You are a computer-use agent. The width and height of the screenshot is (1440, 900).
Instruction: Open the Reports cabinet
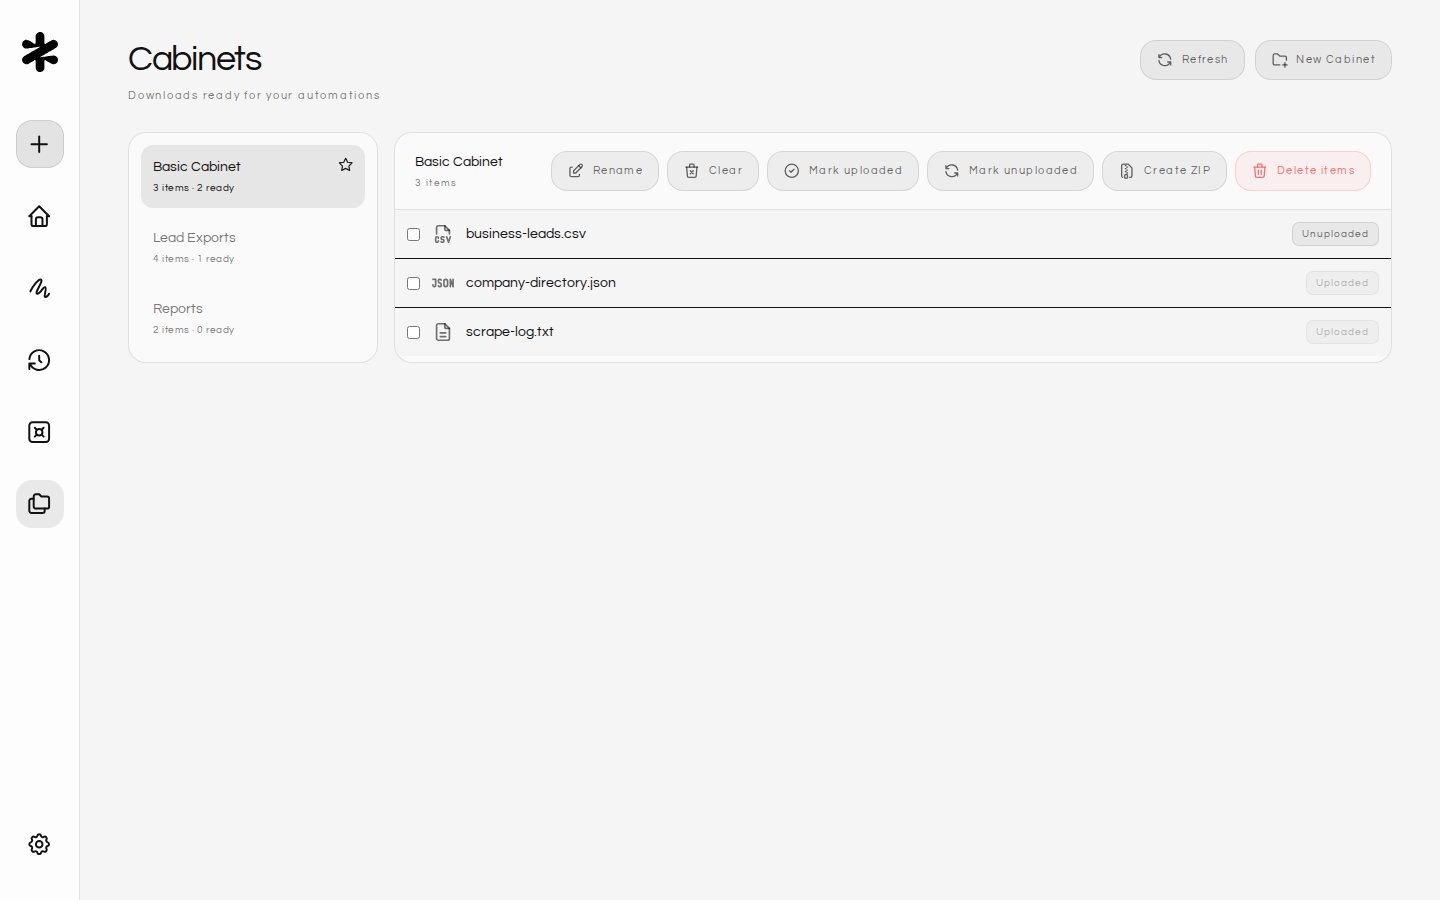coord(253,318)
